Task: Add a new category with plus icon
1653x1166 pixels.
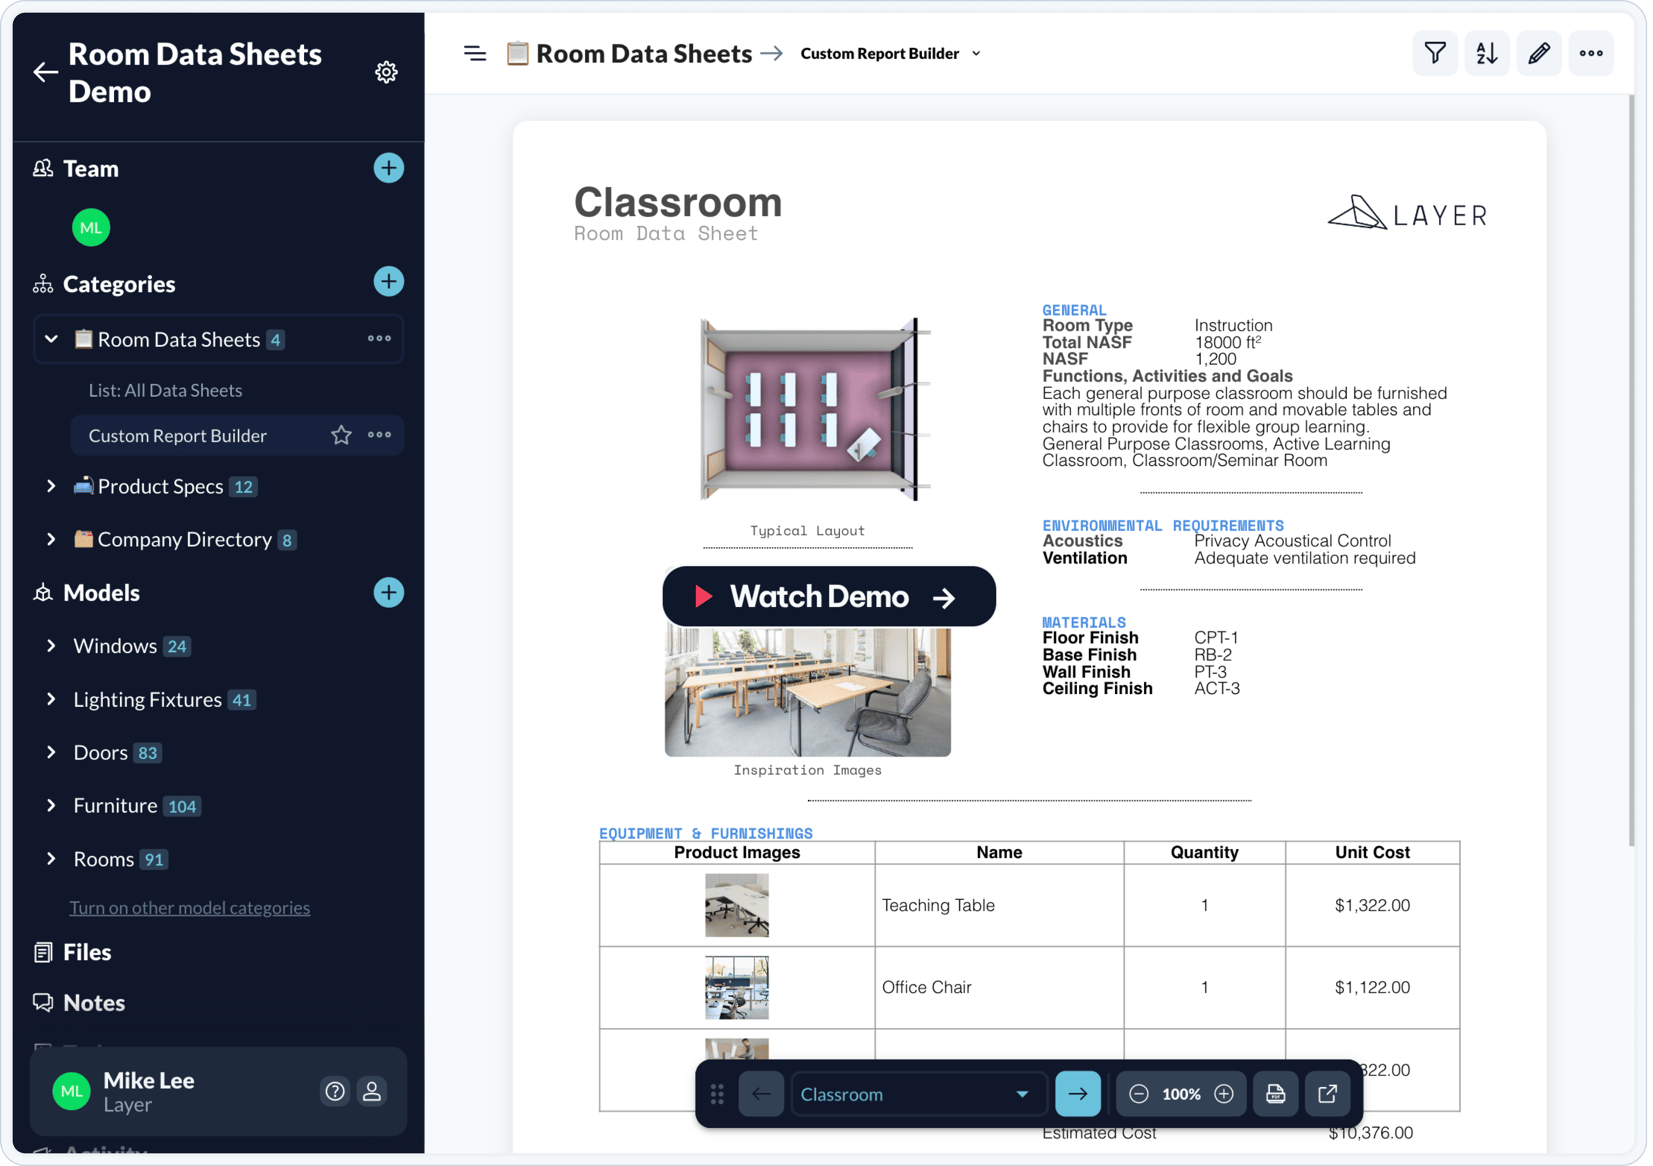Action: point(388,282)
